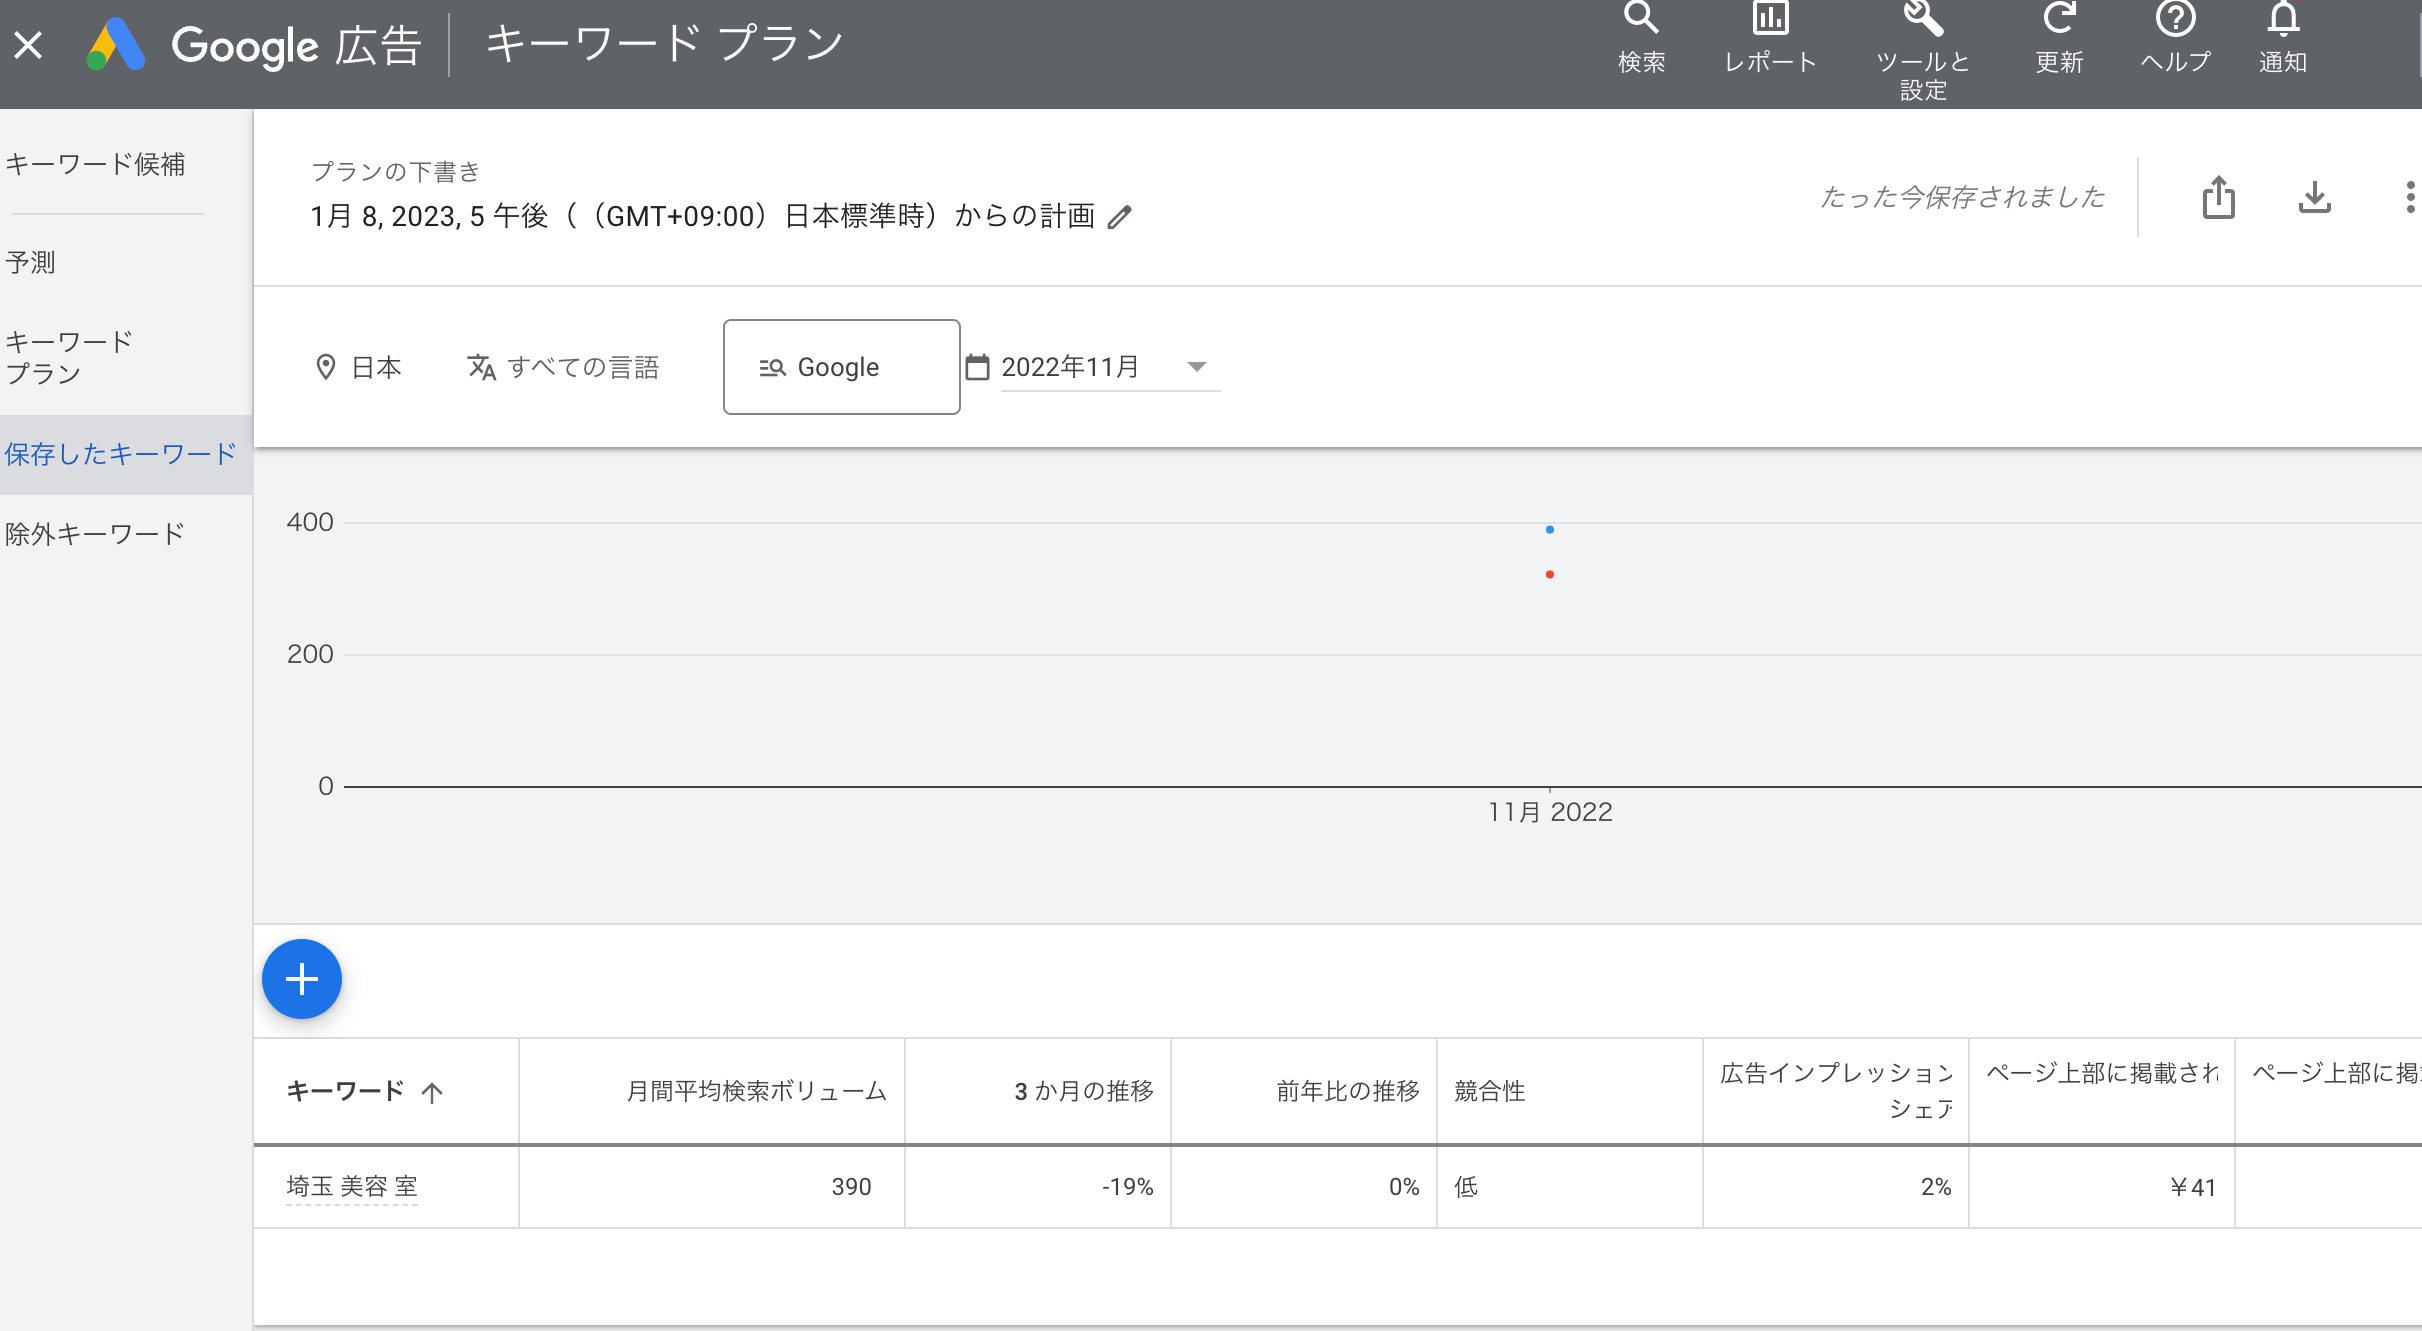
Task: Edit plan name with pencil icon
Action: pyautogui.click(x=1120, y=217)
